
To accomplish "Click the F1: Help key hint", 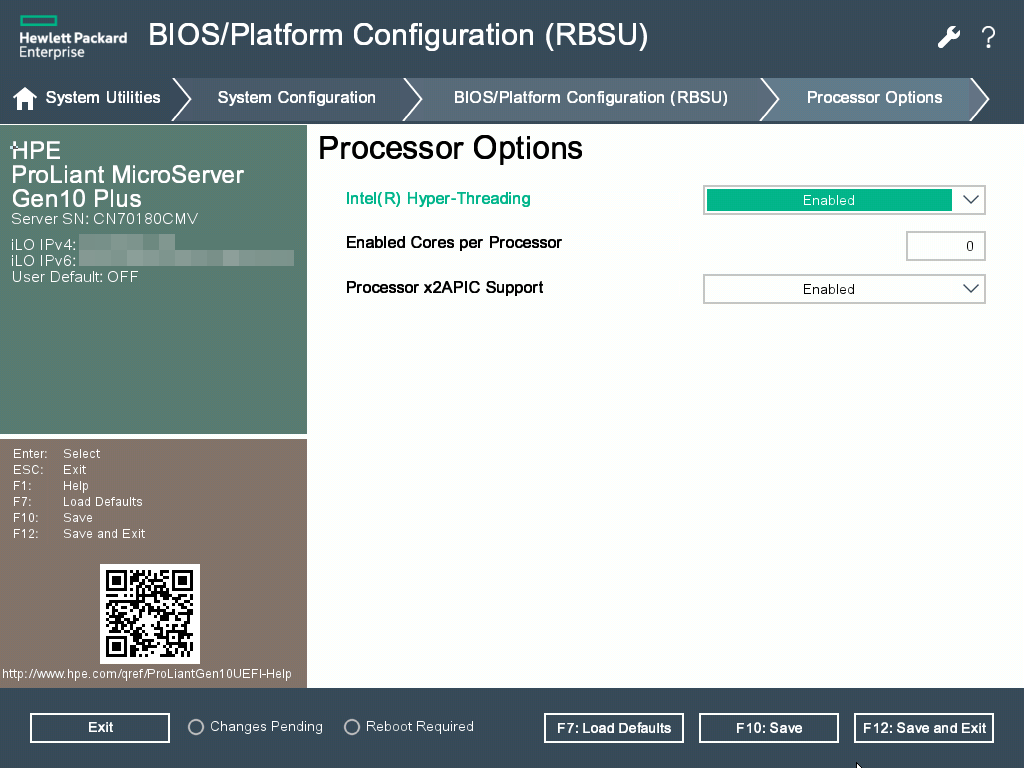I will 50,486.
